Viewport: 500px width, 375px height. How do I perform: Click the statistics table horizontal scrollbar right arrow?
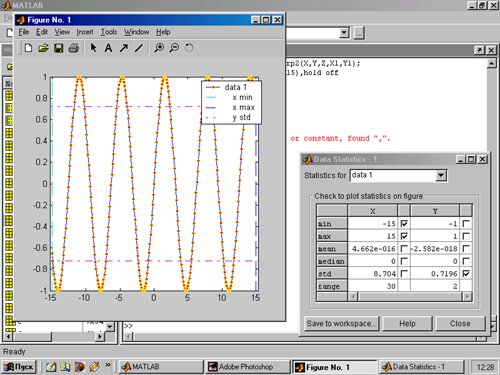[467, 296]
